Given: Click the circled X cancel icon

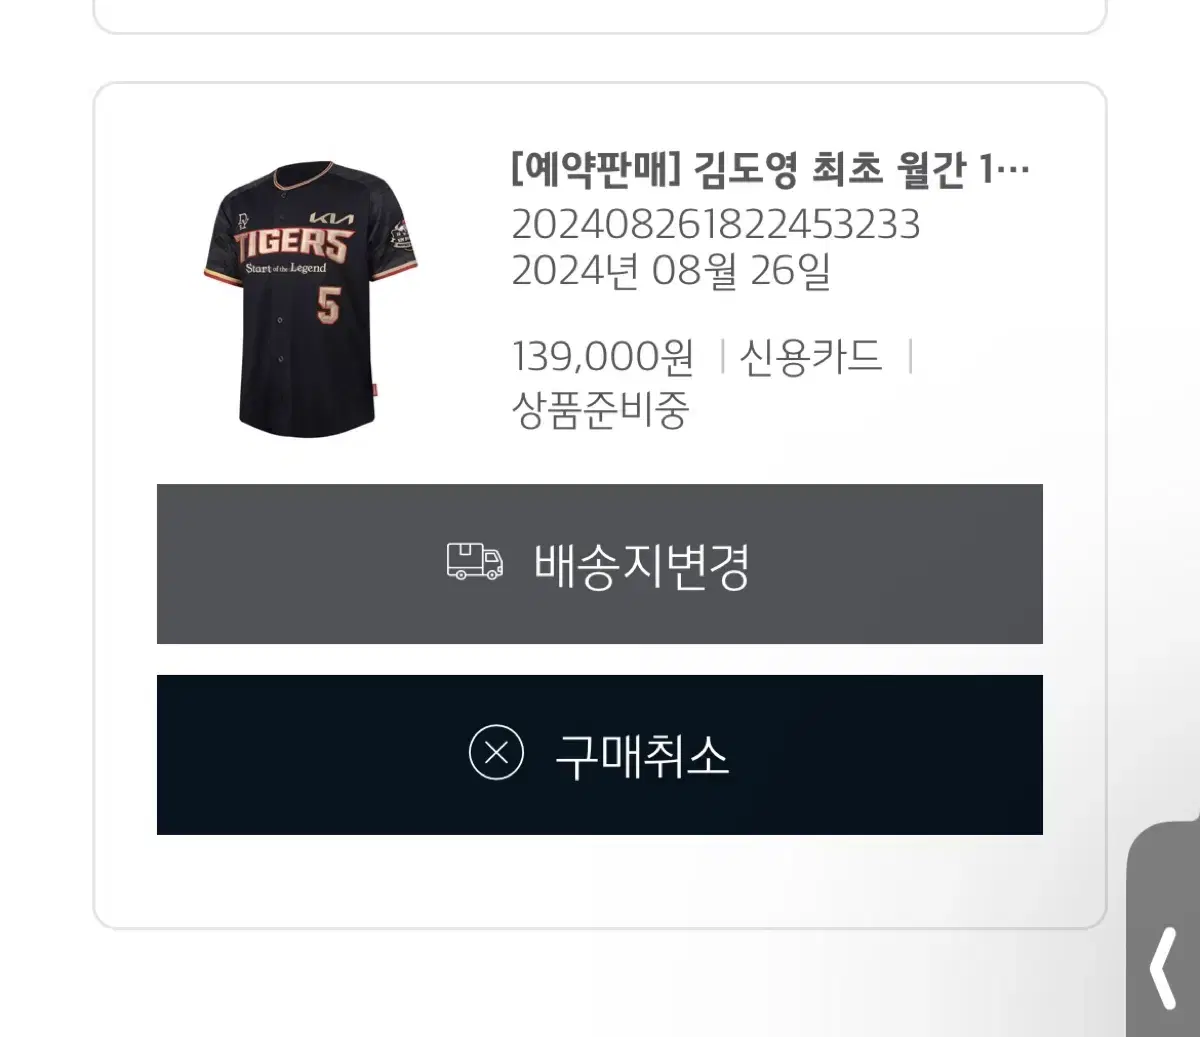Looking at the screenshot, I should coord(496,752).
